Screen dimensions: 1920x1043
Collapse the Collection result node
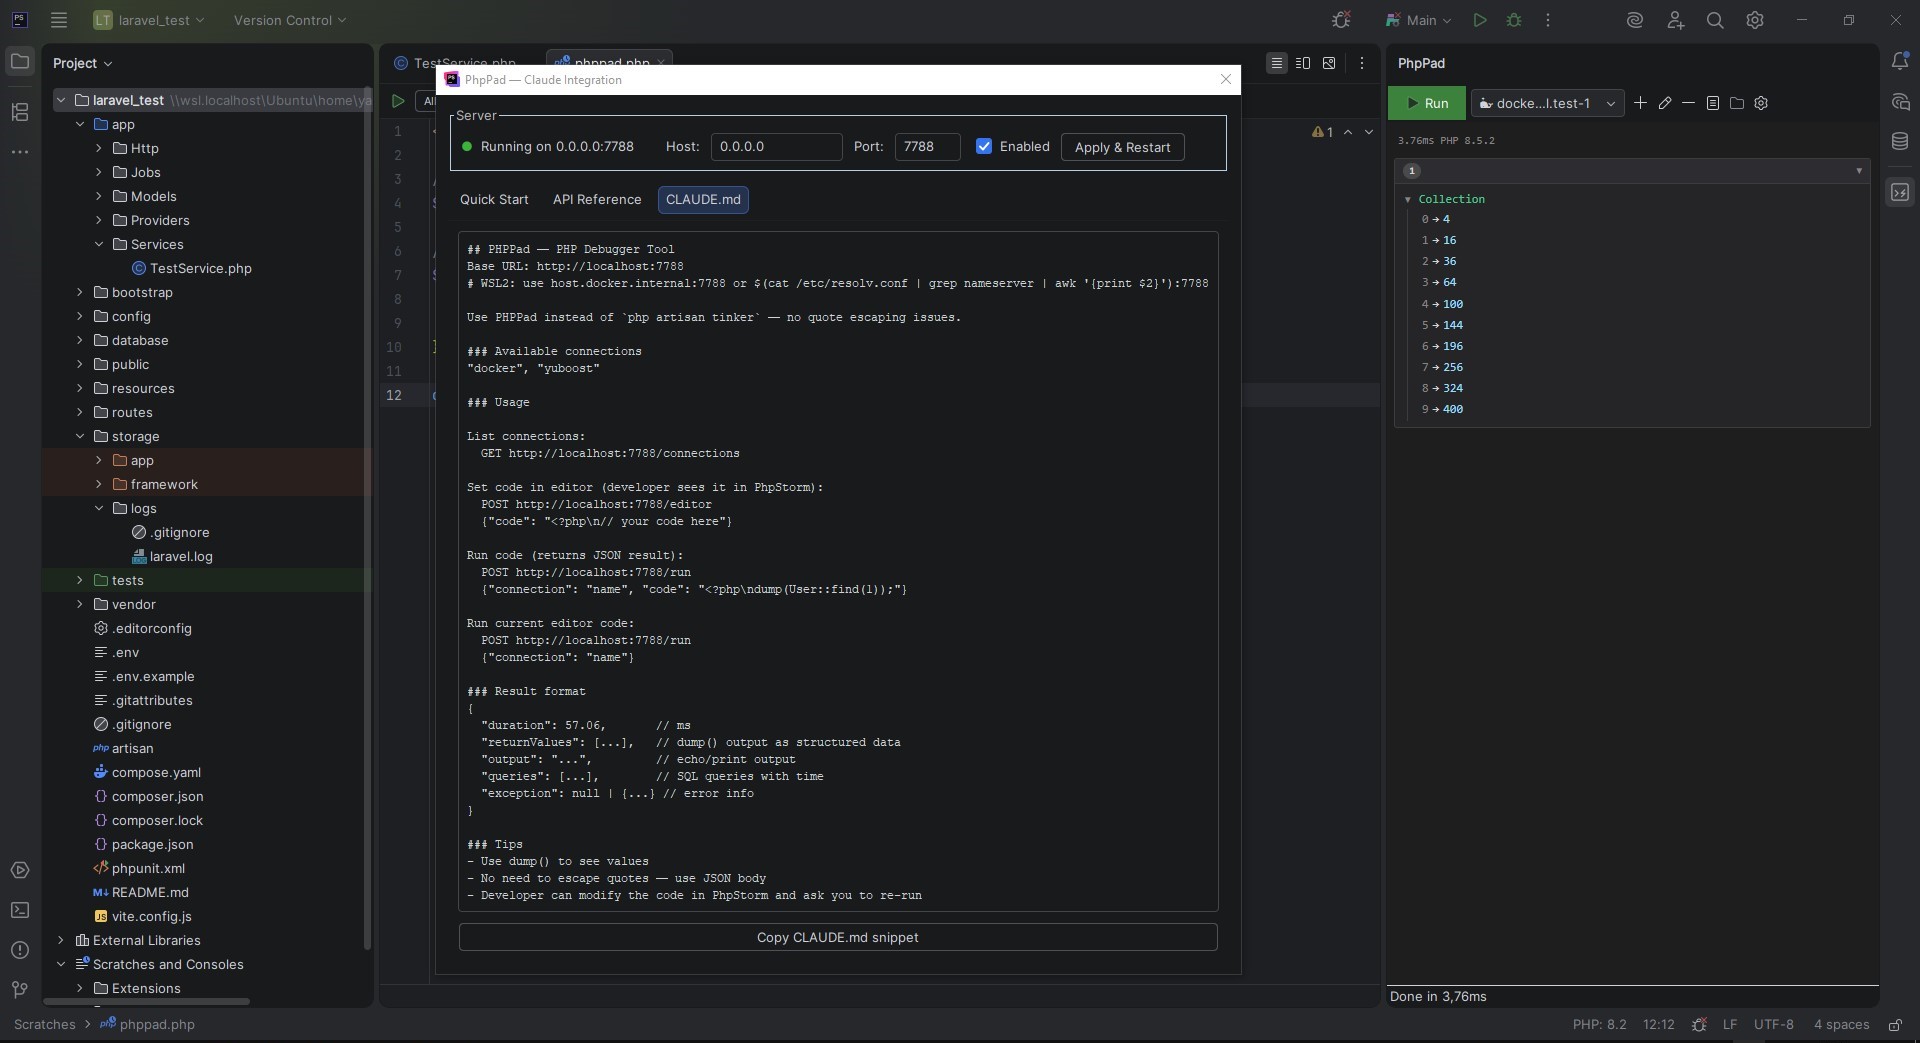1408,200
